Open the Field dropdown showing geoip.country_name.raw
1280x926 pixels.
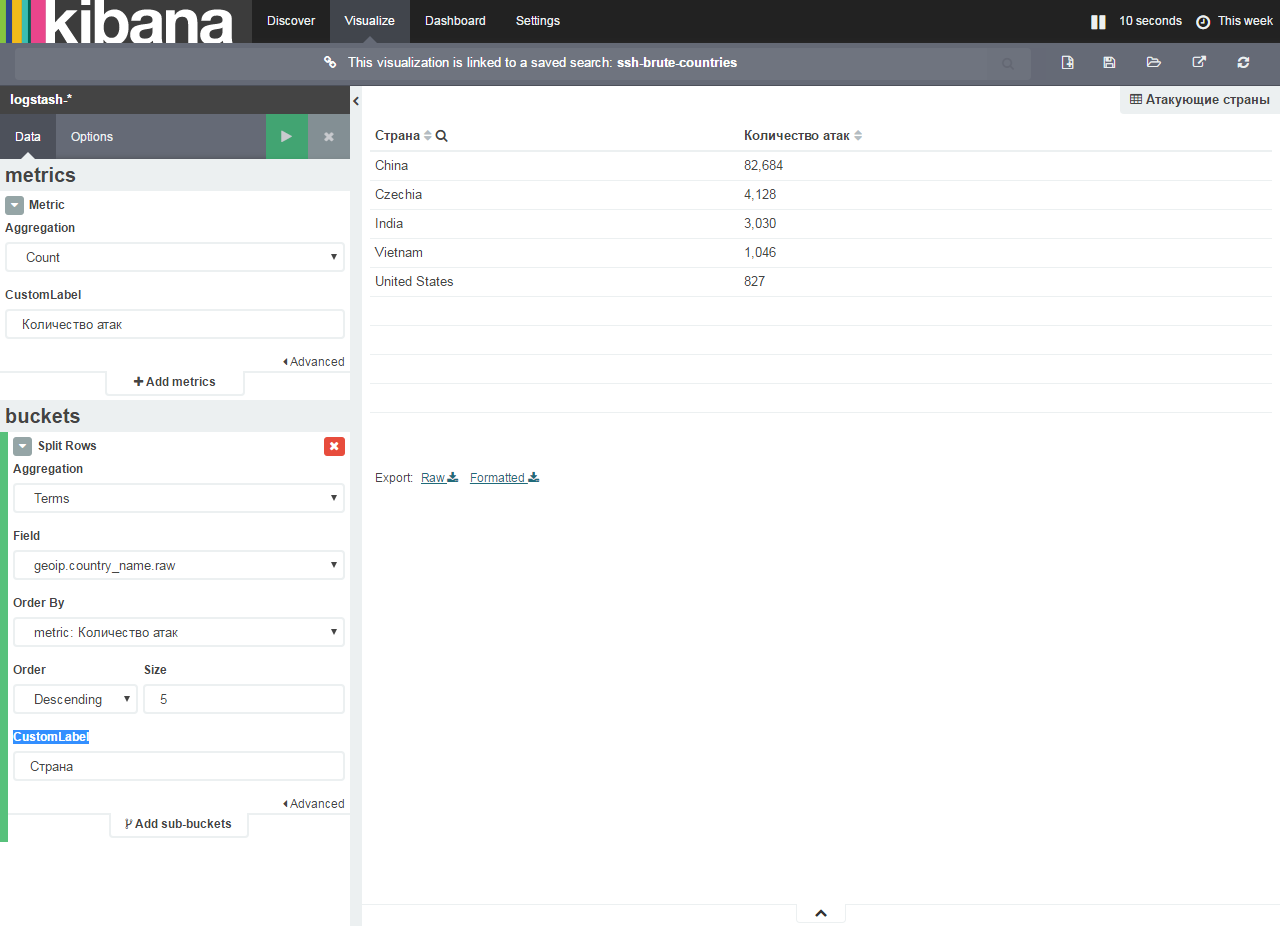179,565
